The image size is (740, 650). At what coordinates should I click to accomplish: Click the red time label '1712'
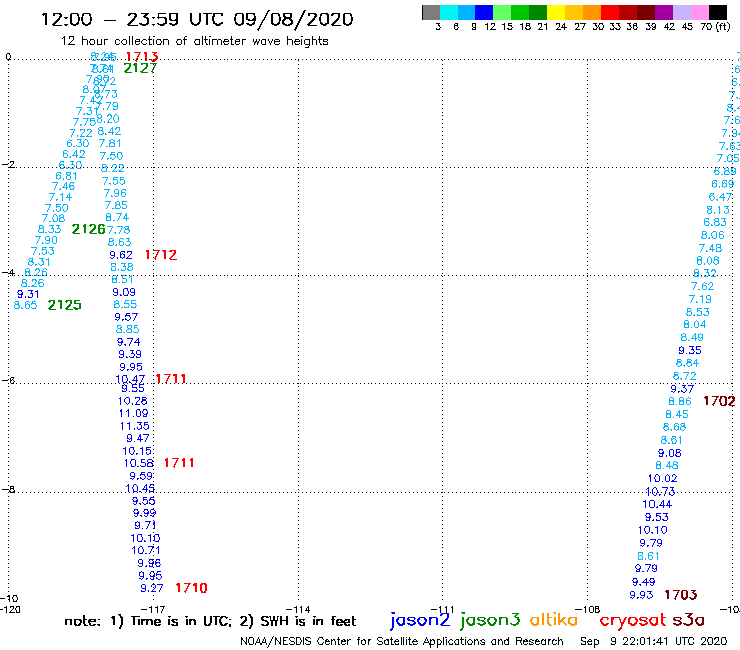click(x=161, y=255)
